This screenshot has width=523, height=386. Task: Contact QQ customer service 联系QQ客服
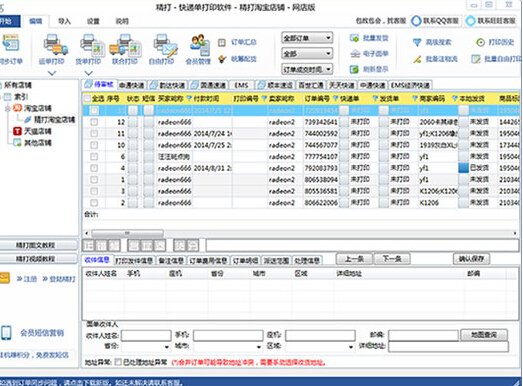[435, 21]
